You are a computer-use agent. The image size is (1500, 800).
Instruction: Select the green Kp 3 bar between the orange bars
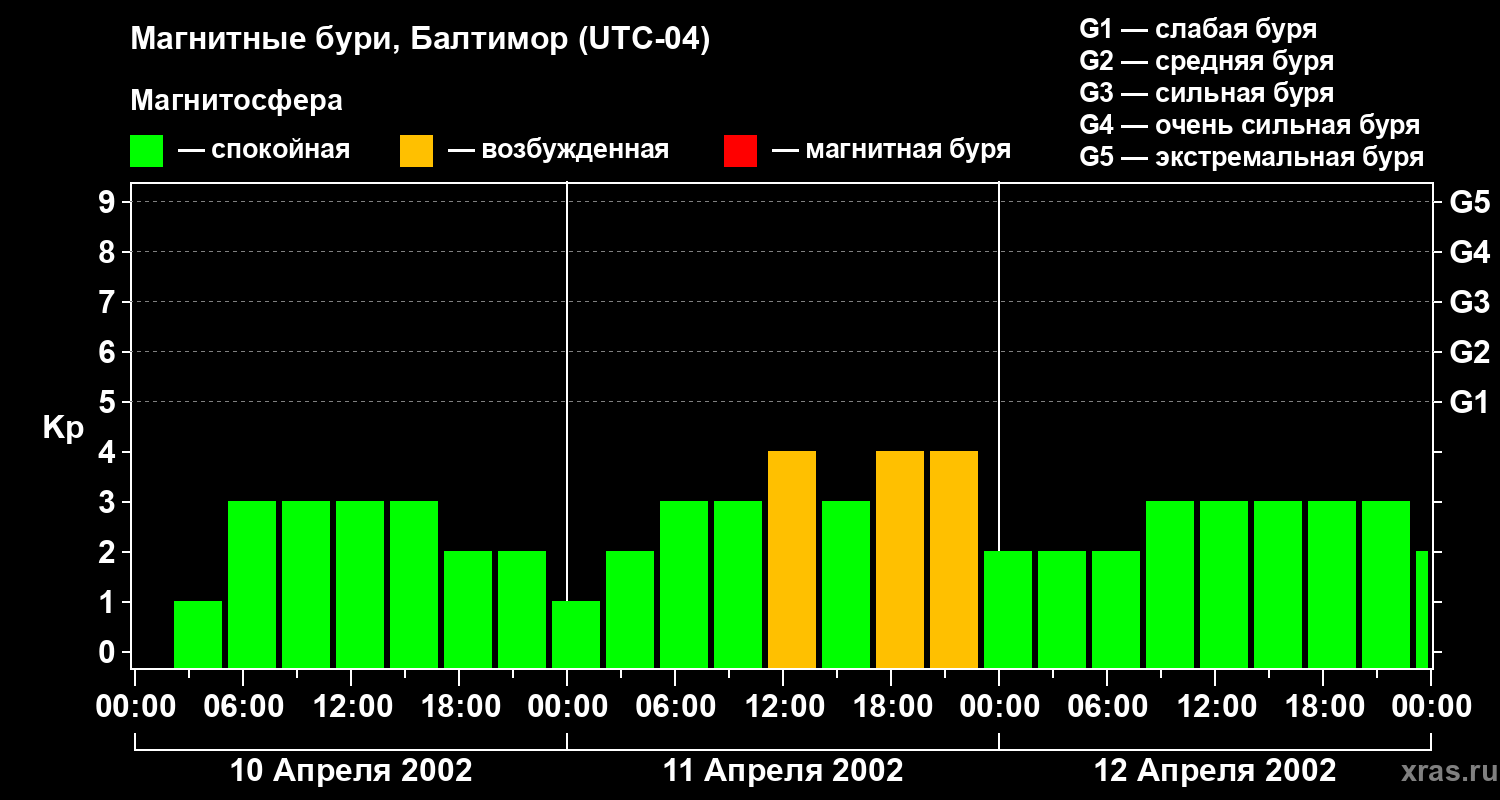pyautogui.click(x=846, y=585)
